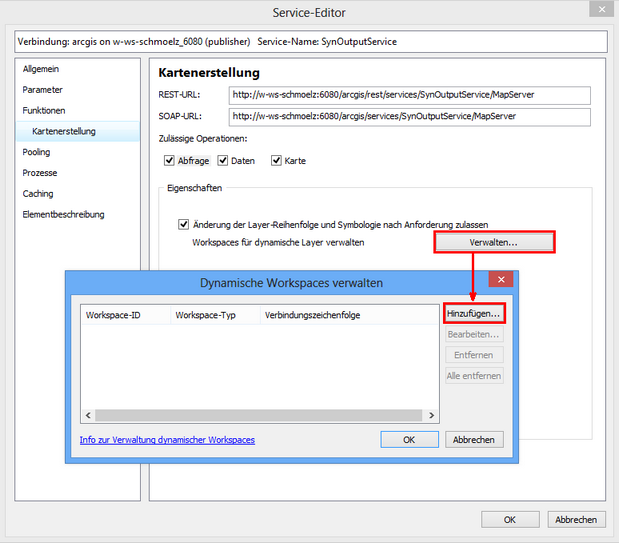Click the Entfernen button

[x=474, y=355]
